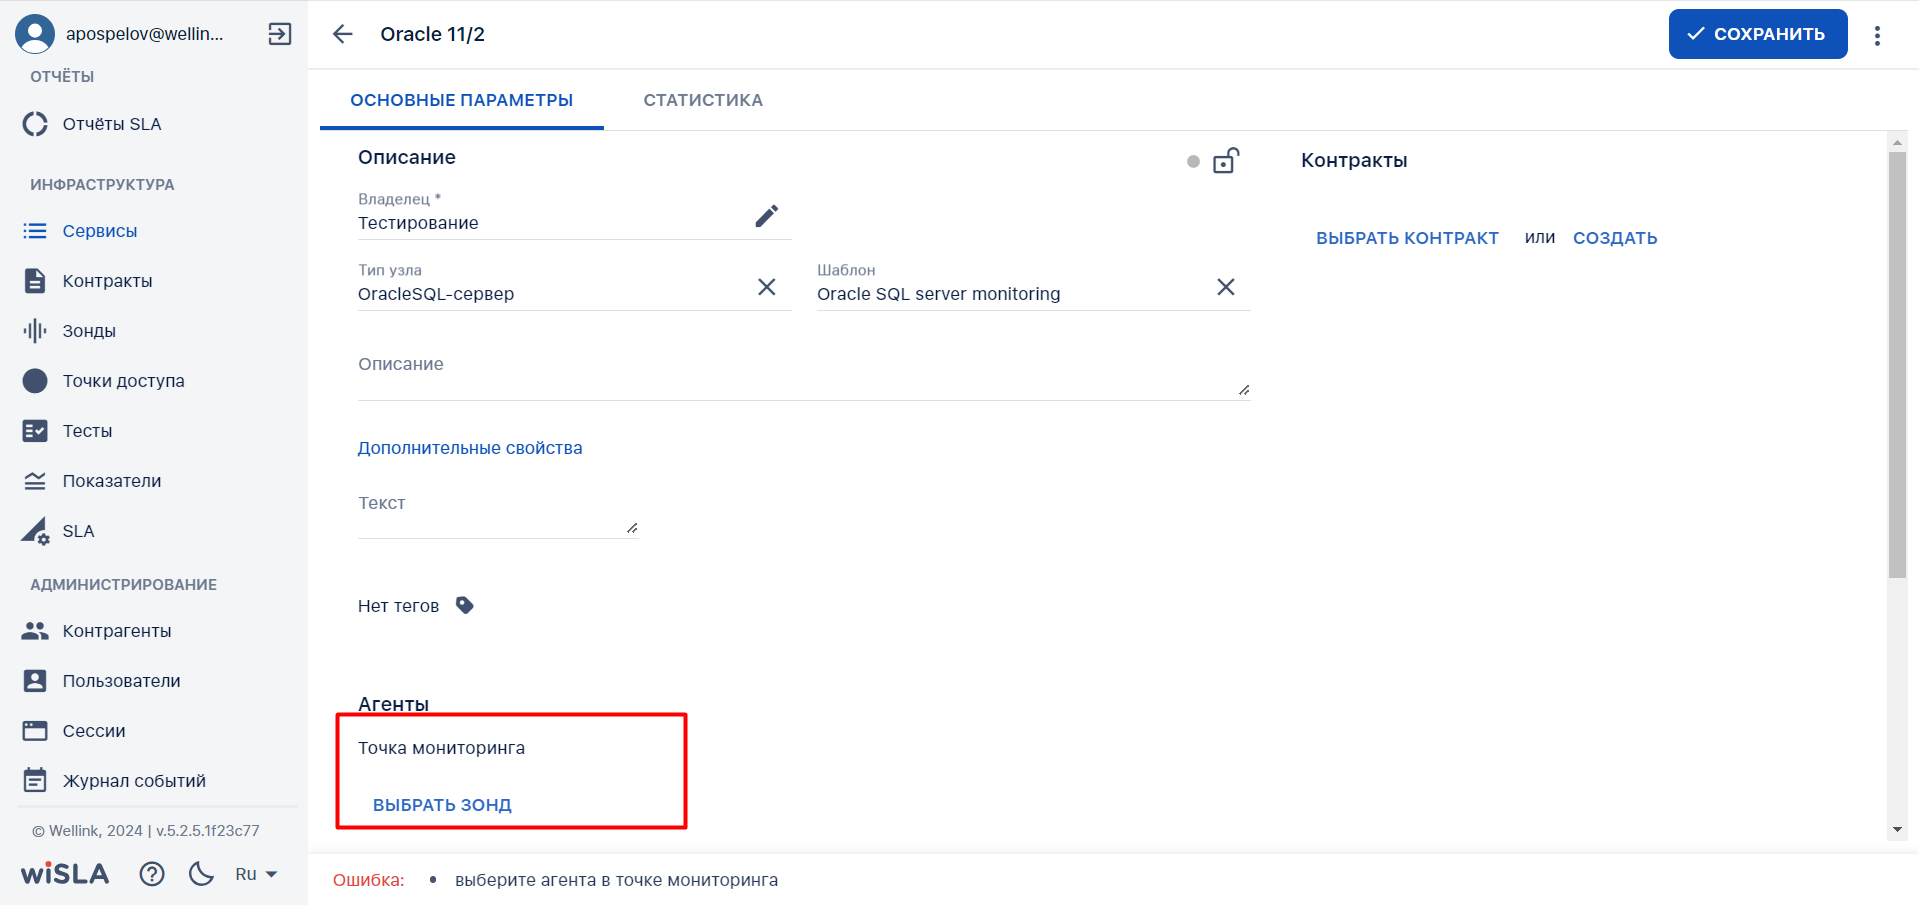Open the Ru language dropdown

pos(256,874)
